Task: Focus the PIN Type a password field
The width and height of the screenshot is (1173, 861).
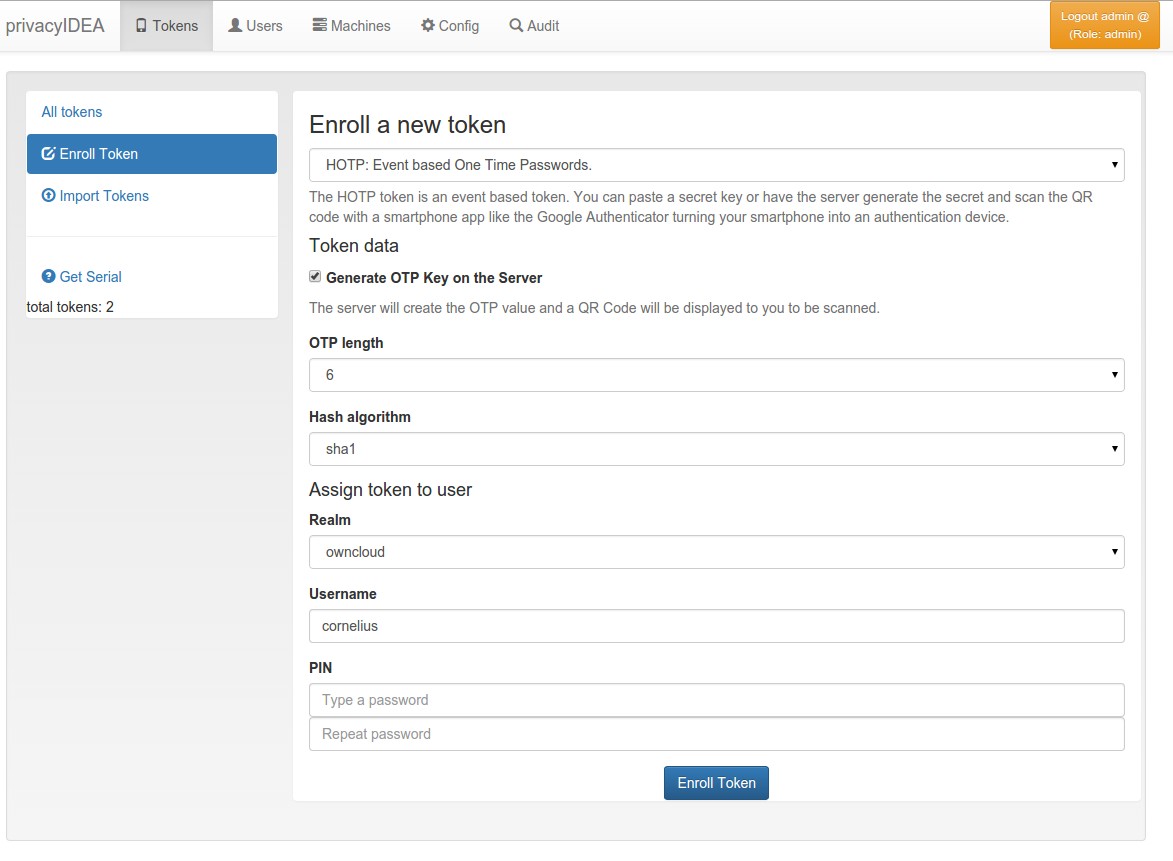Action: tap(717, 700)
